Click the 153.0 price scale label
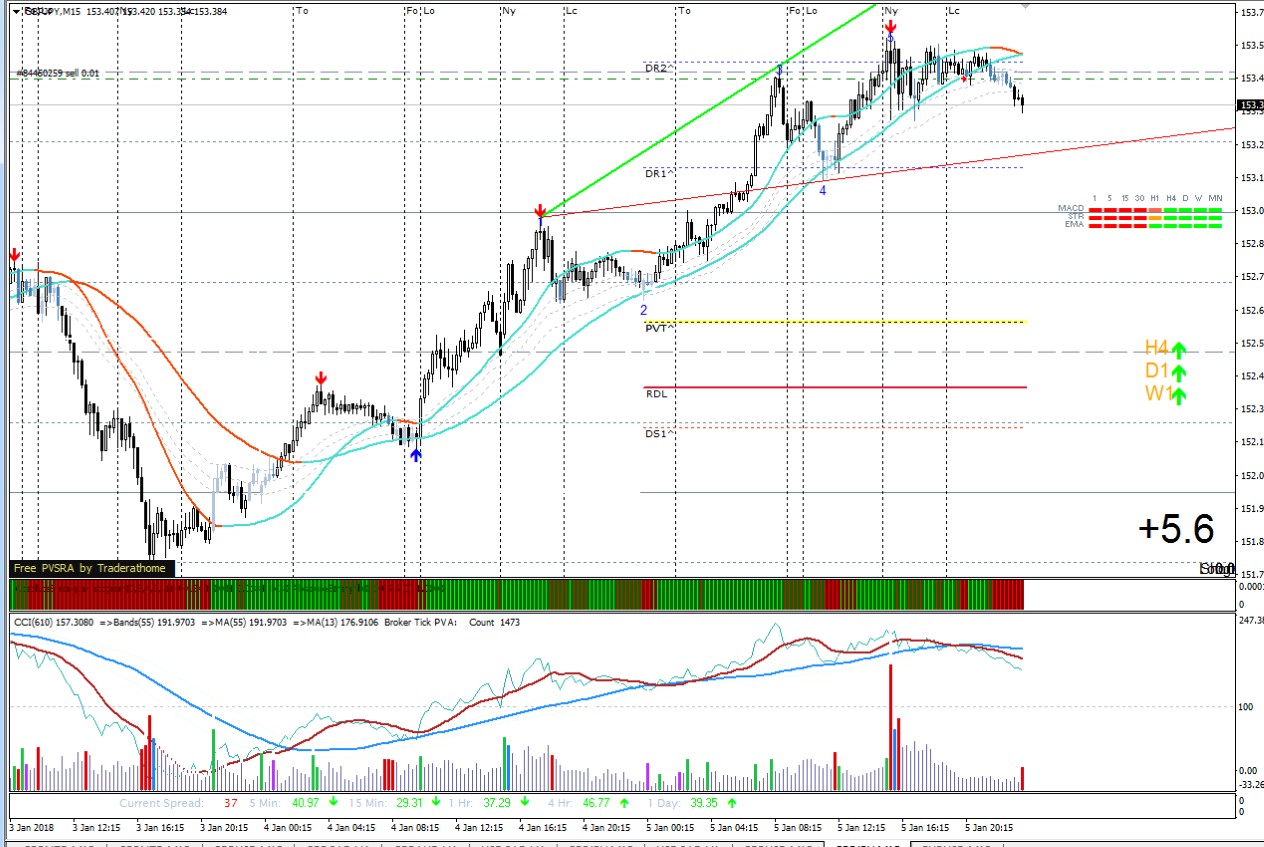 click(1251, 211)
